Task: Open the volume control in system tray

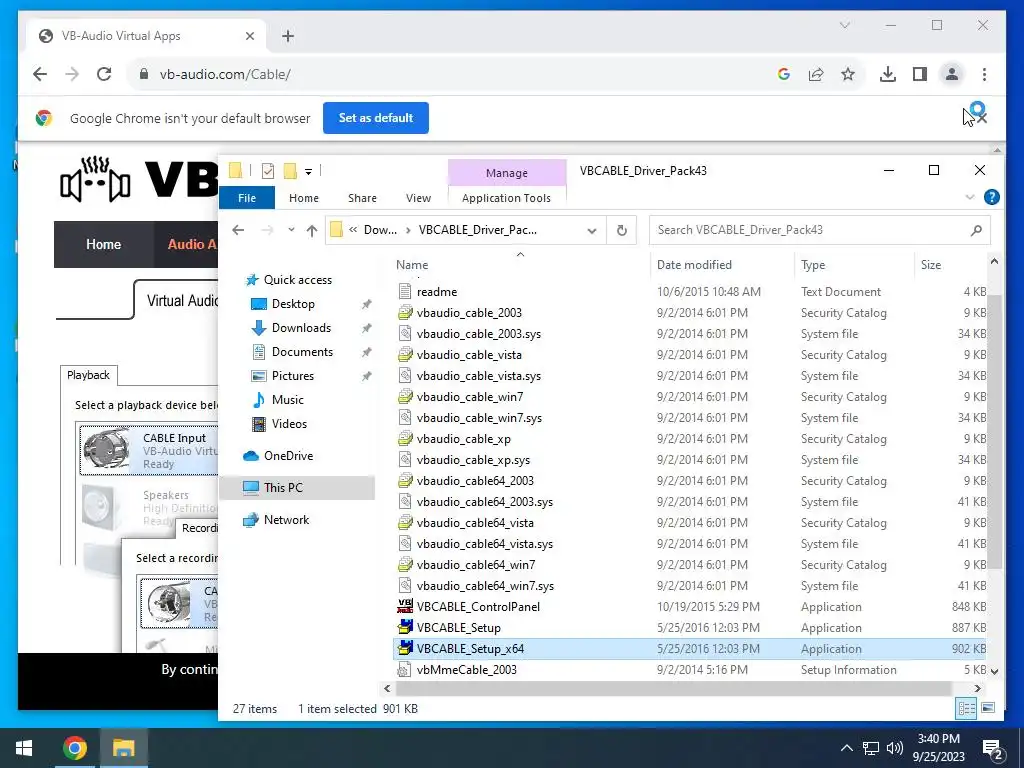Action: (x=895, y=748)
